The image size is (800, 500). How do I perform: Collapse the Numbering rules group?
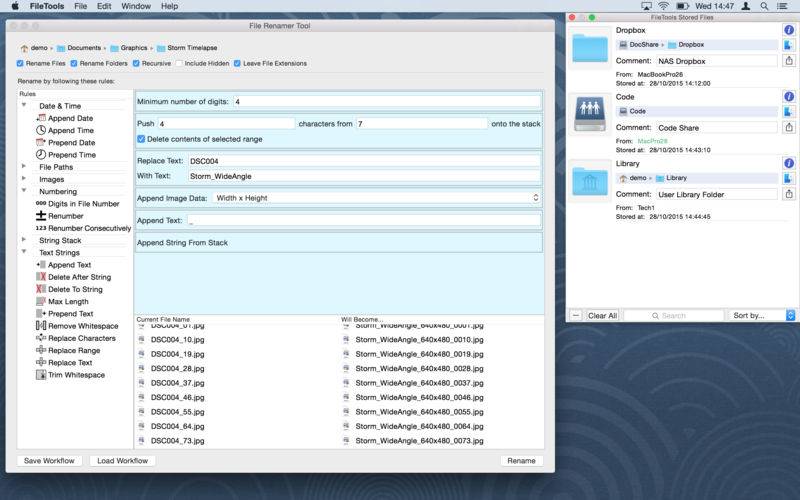23,191
